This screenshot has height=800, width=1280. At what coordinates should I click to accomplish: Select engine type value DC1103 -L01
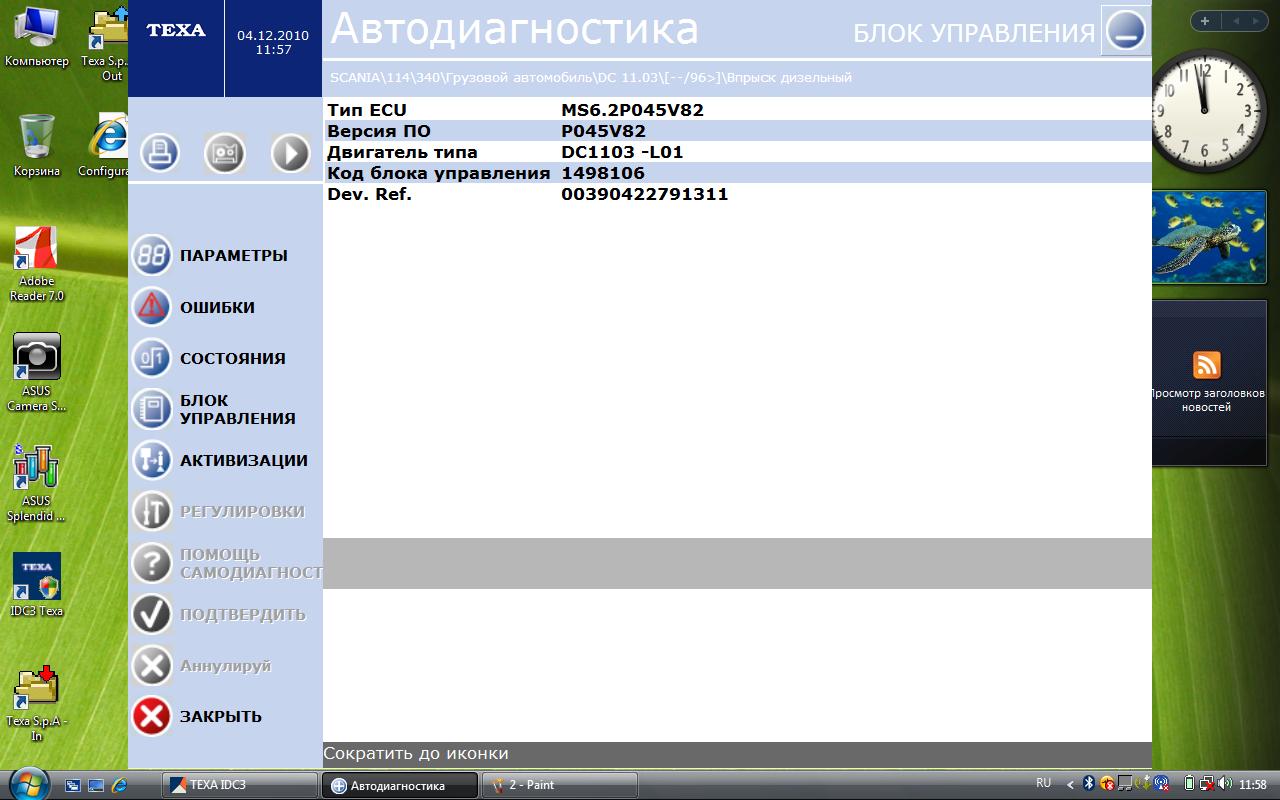click(x=622, y=152)
